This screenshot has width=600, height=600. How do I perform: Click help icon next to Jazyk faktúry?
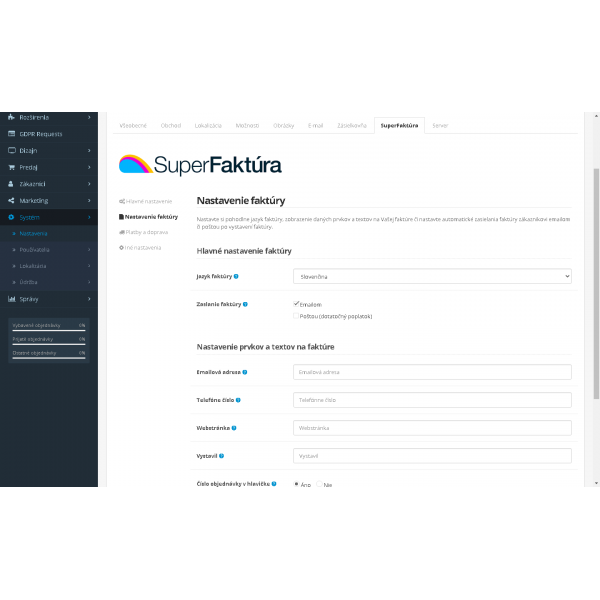click(x=236, y=276)
